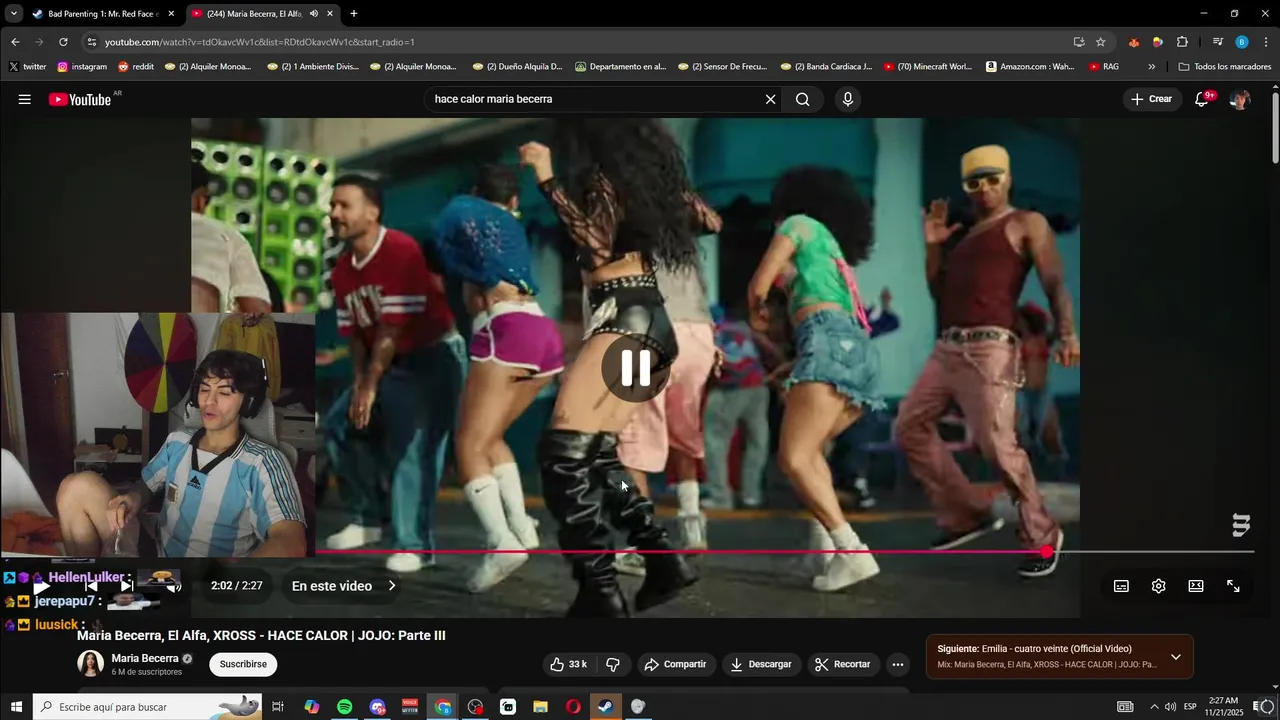Subscribe with the Suscribirse button
Screen dimensions: 1280x720
coord(243,664)
